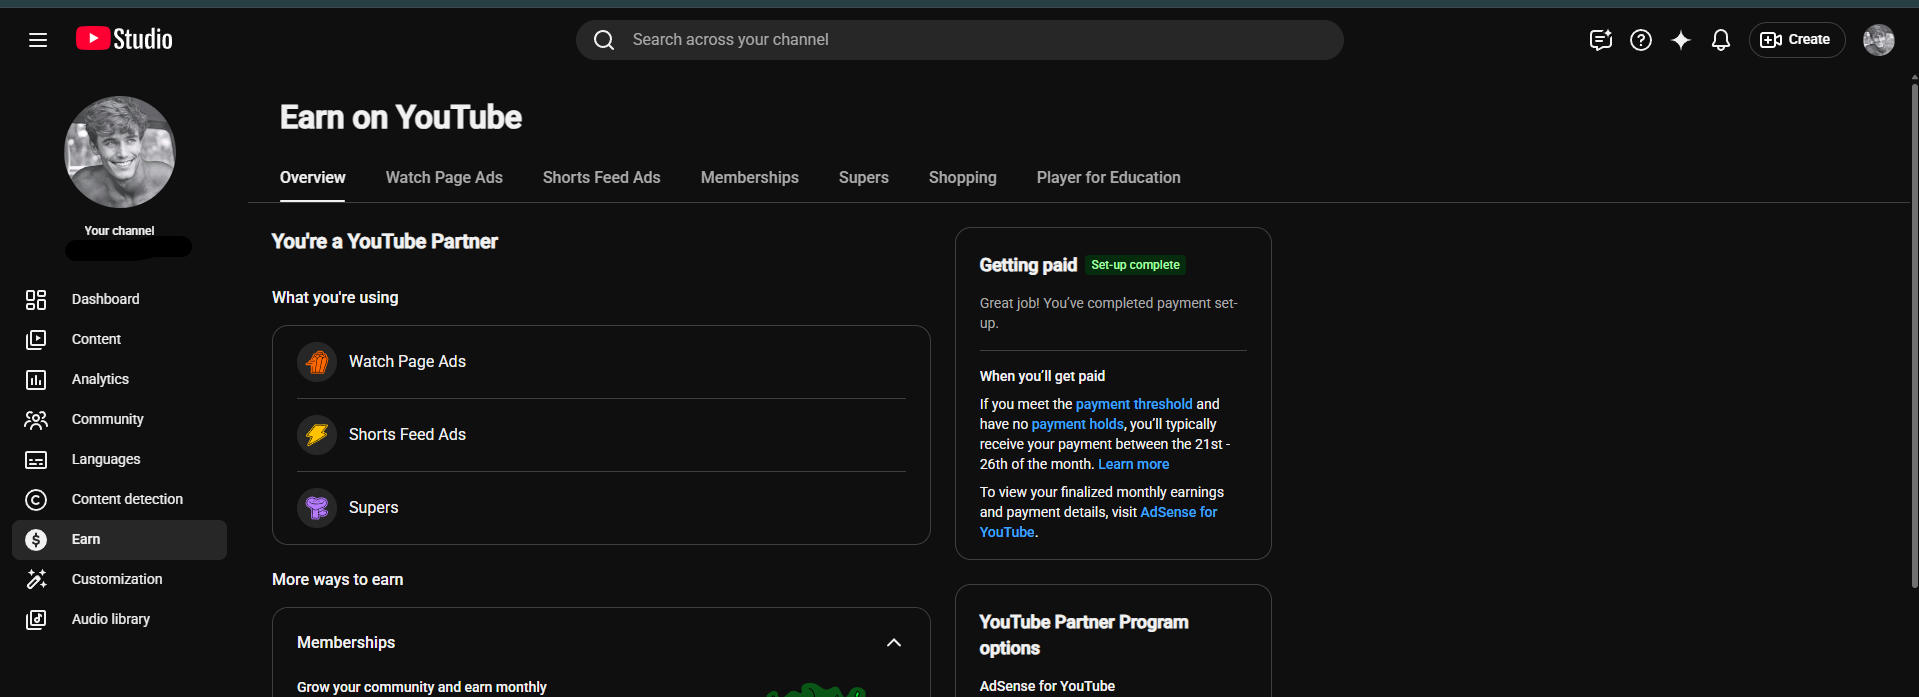The image size is (1919, 697).
Task: Switch to the Watch Page Ads tab
Action: (444, 177)
